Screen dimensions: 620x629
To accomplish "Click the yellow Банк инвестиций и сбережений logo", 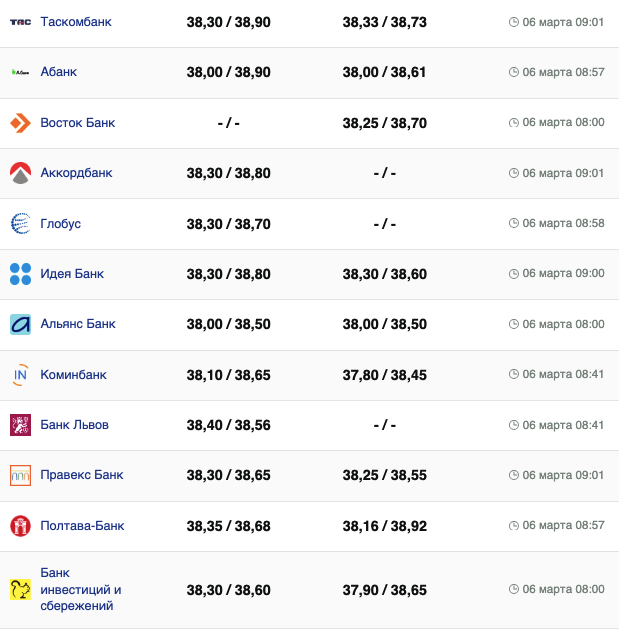I will click(20, 589).
